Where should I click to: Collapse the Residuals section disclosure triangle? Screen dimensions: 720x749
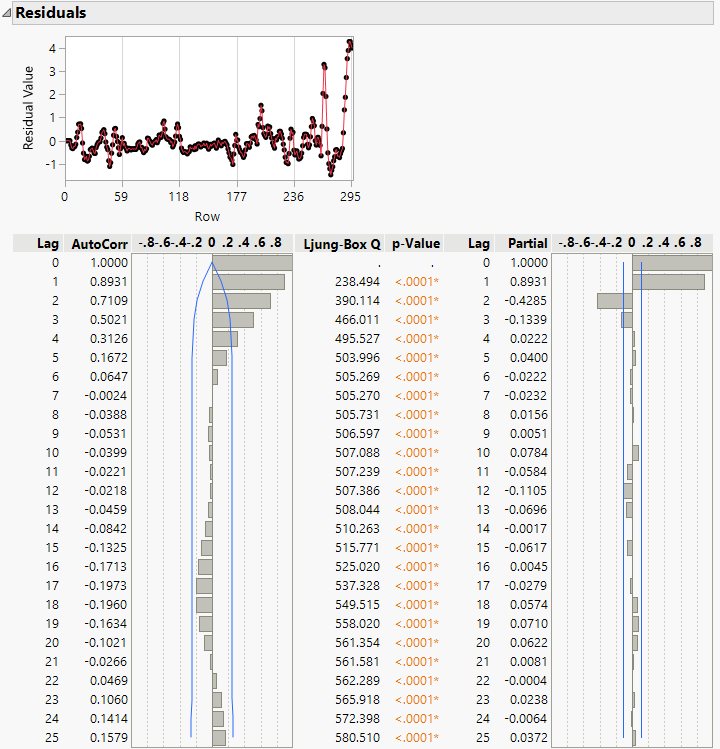(7, 13)
